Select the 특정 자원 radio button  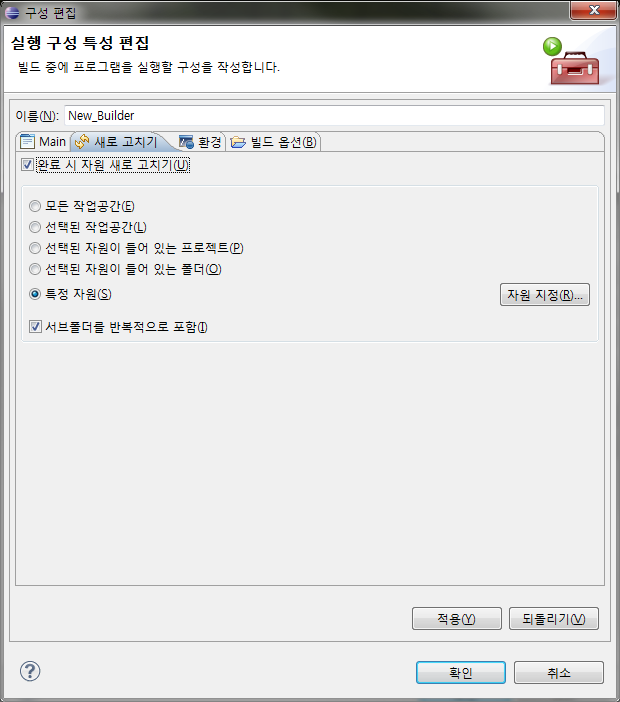pyautogui.click(x=35, y=294)
